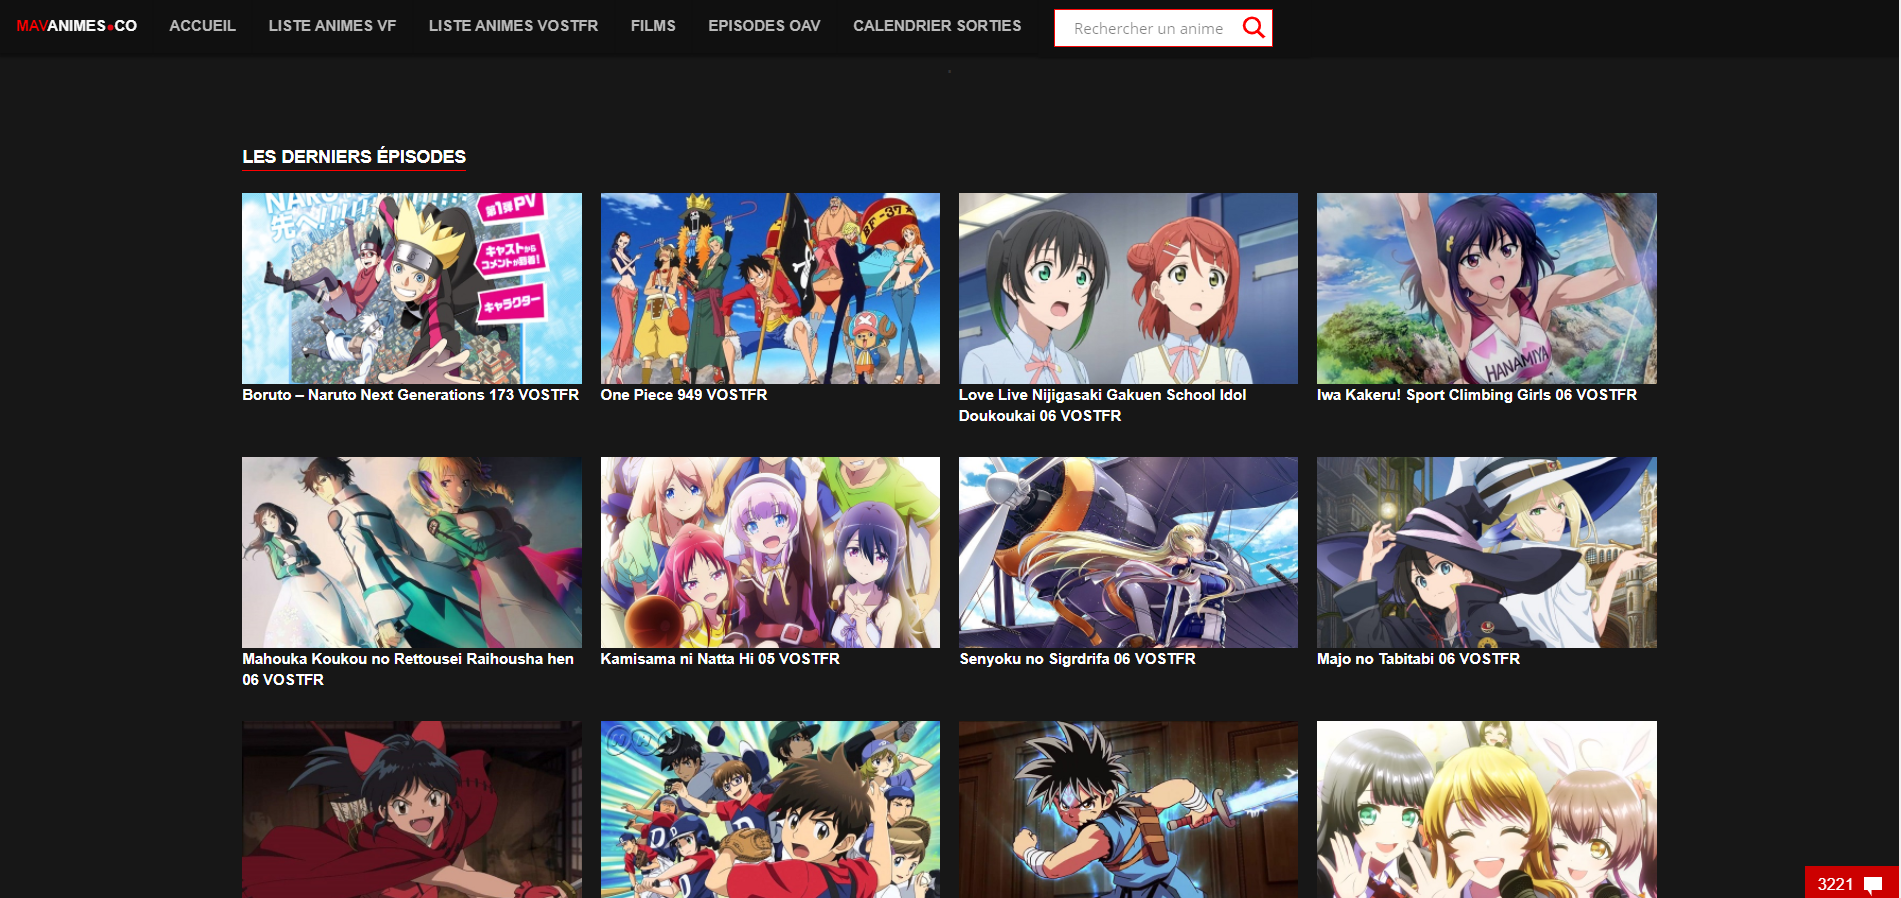Click the 'LES DERNIERS ÉPISODES' heading
This screenshot has height=898, width=1901.
(354, 157)
